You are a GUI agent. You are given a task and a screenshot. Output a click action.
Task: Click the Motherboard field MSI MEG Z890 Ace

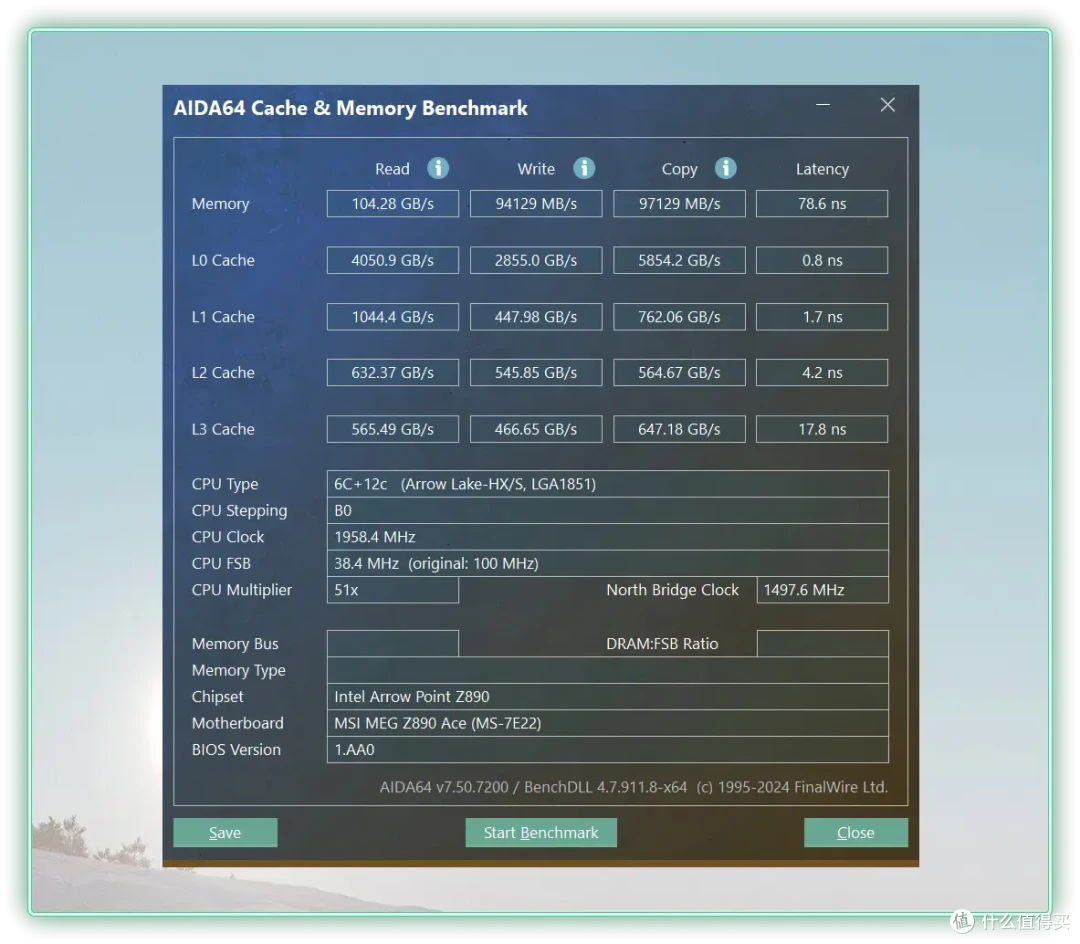[608, 723]
